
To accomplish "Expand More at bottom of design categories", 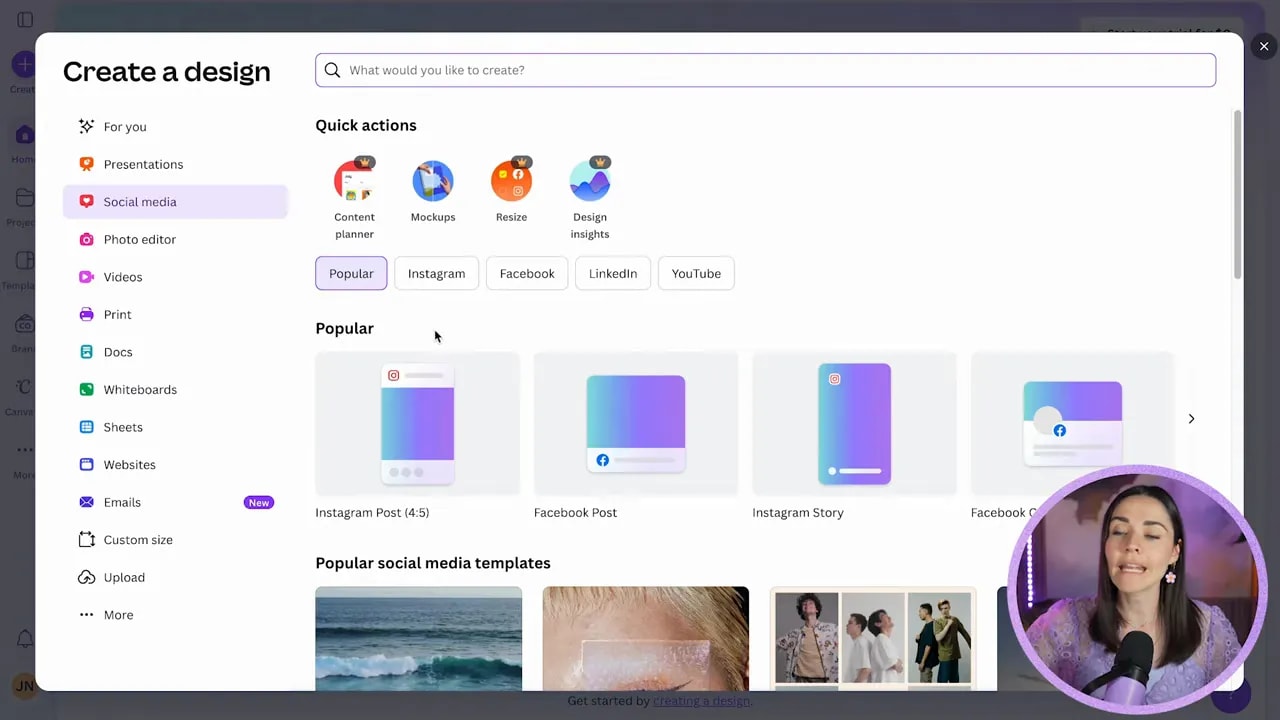I will pos(118,614).
